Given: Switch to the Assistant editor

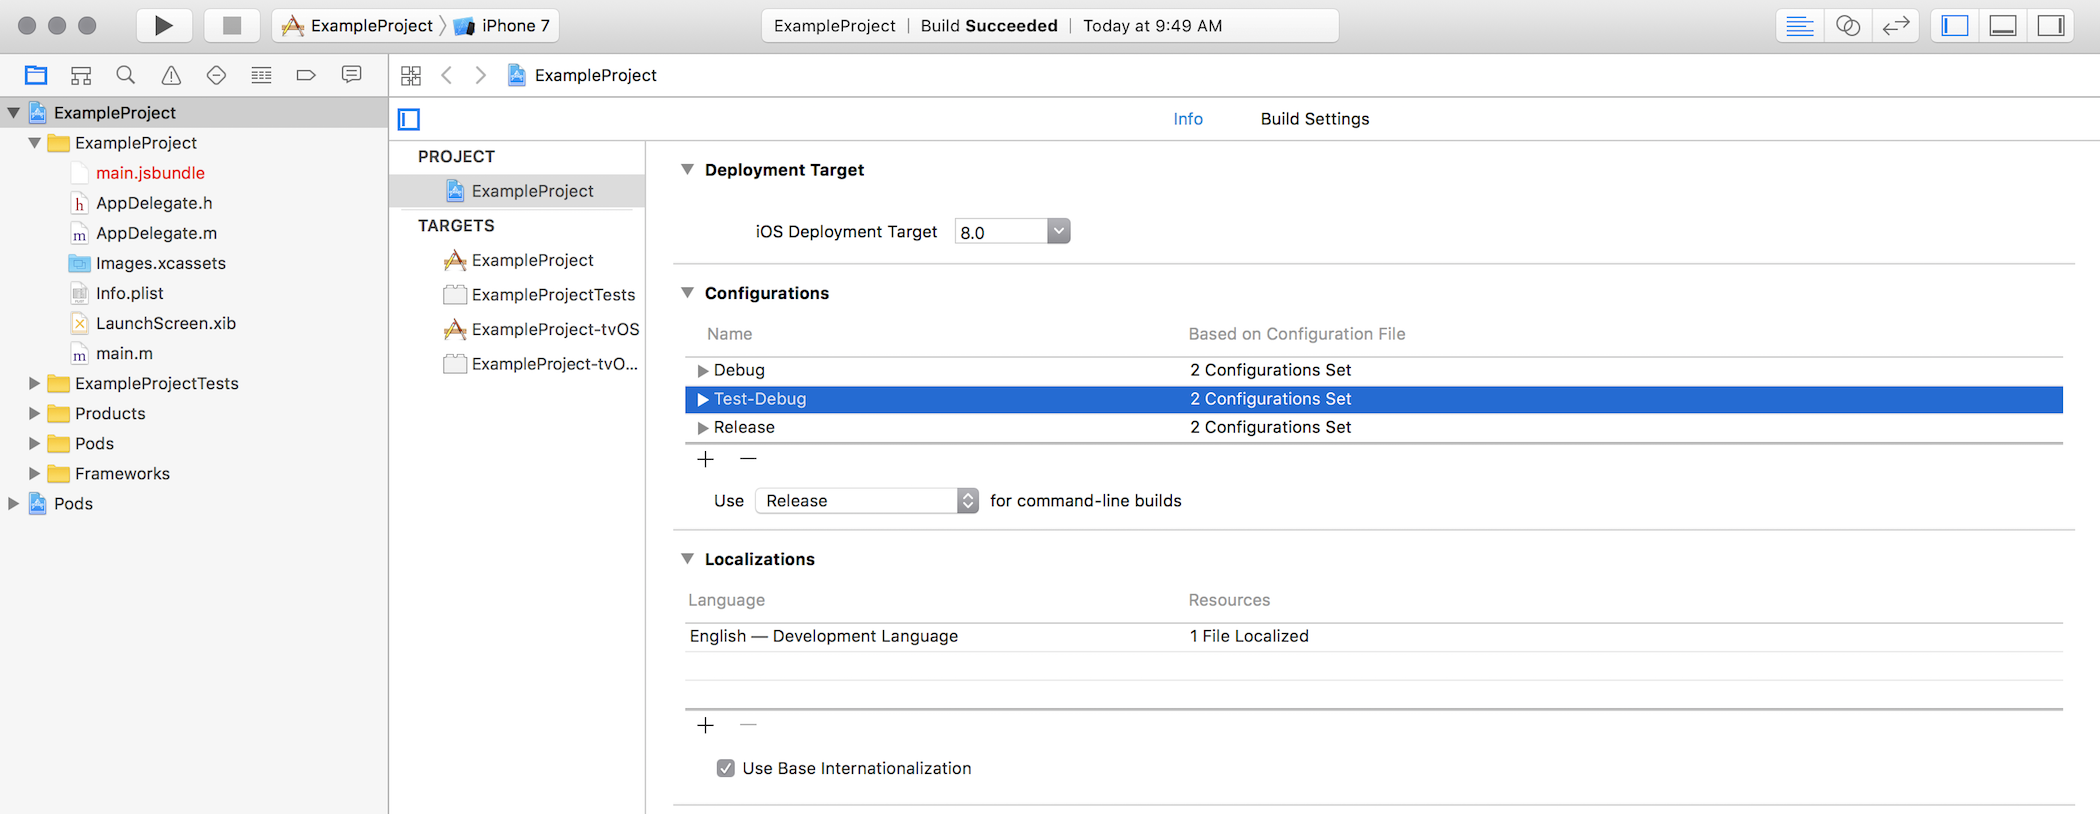Looking at the screenshot, I should coord(1847,26).
